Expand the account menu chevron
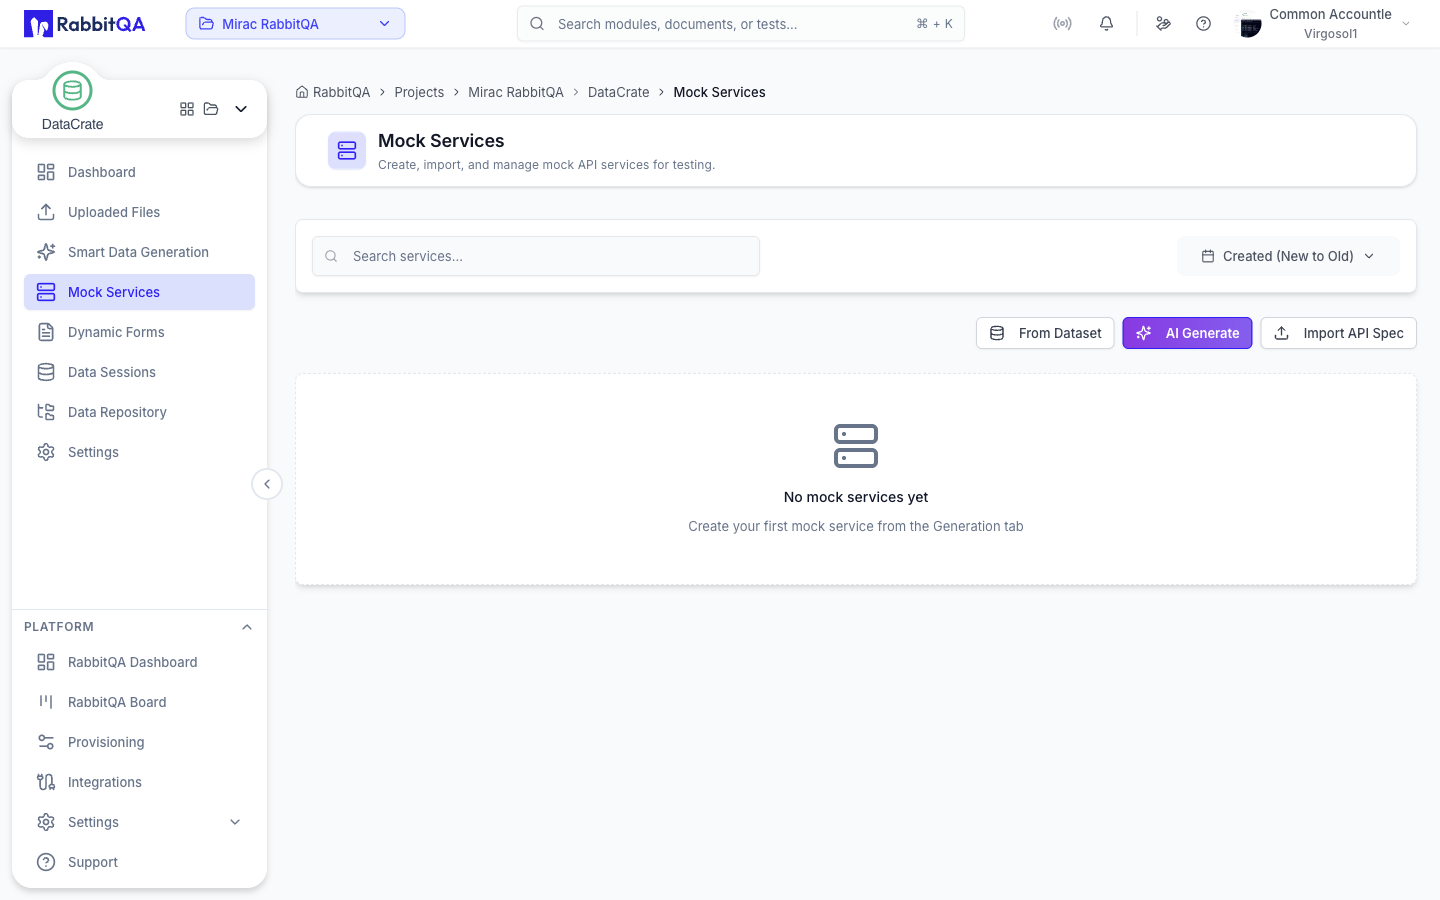The image size is (1440, 900). [x=1406, y=24]
